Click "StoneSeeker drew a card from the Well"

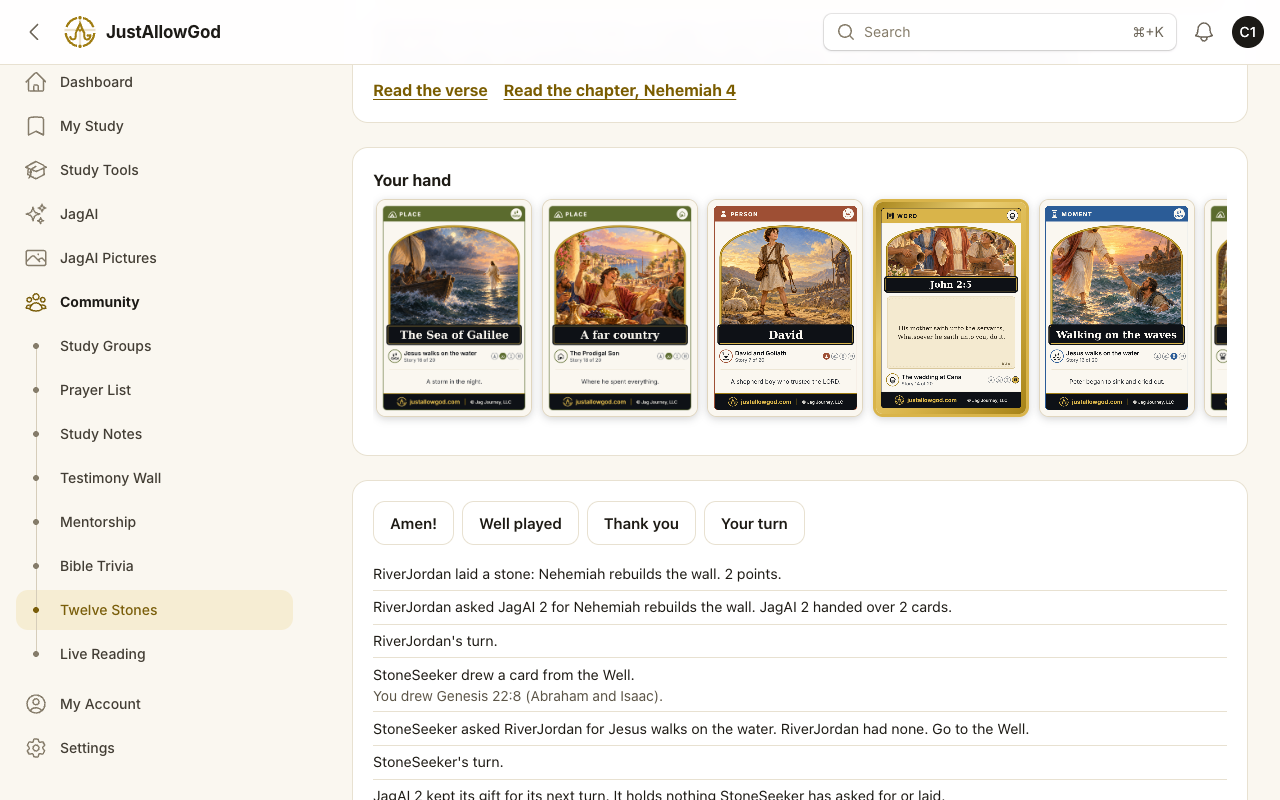tap(504, 675)
